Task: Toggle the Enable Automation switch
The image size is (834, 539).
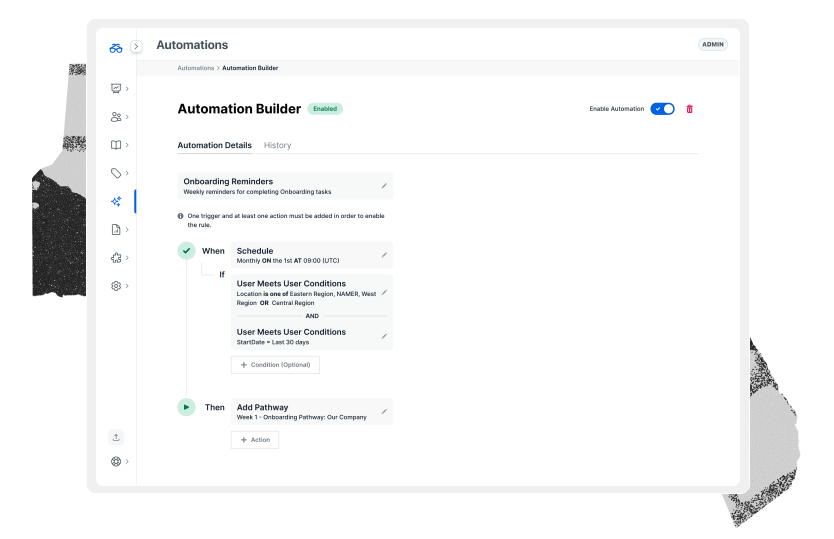Action: coord(662,109)
